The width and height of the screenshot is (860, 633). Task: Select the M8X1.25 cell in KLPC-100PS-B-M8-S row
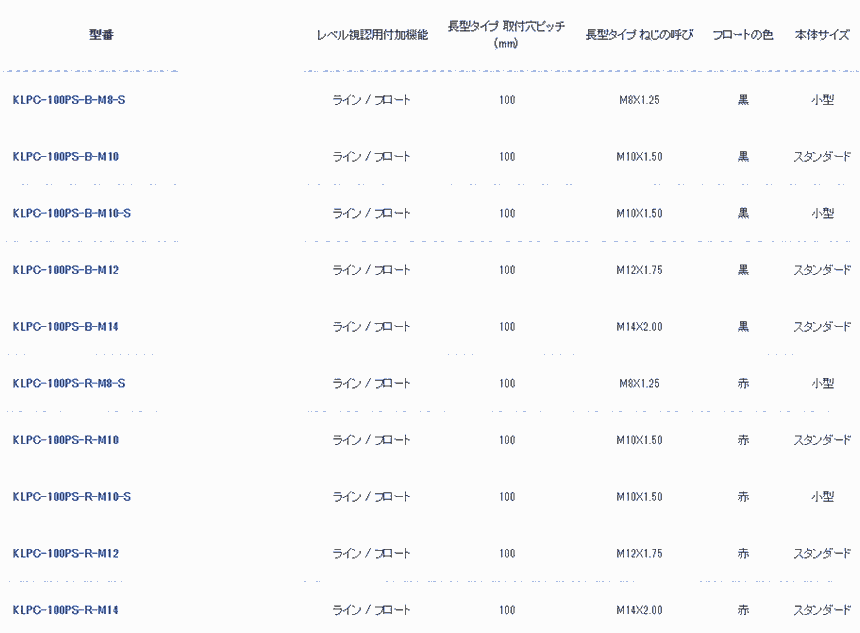[640, 100]
